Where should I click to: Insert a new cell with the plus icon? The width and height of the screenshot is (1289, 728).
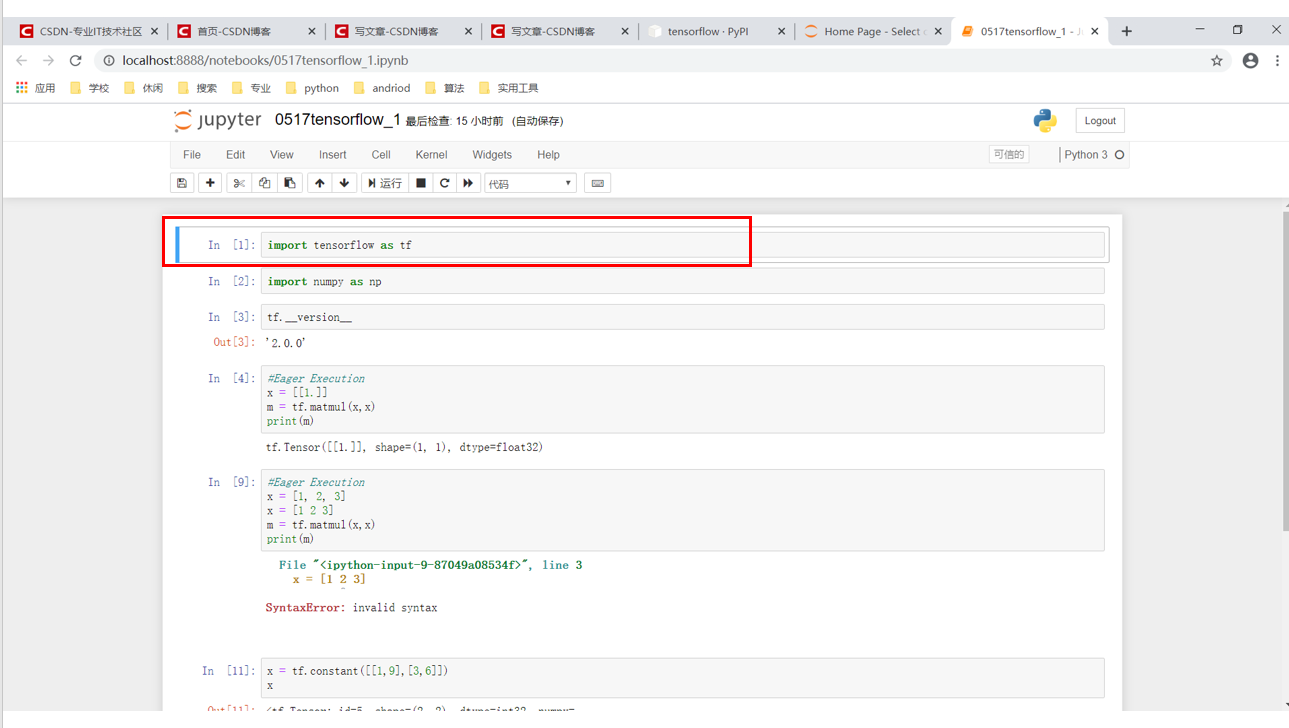point(209,182)
